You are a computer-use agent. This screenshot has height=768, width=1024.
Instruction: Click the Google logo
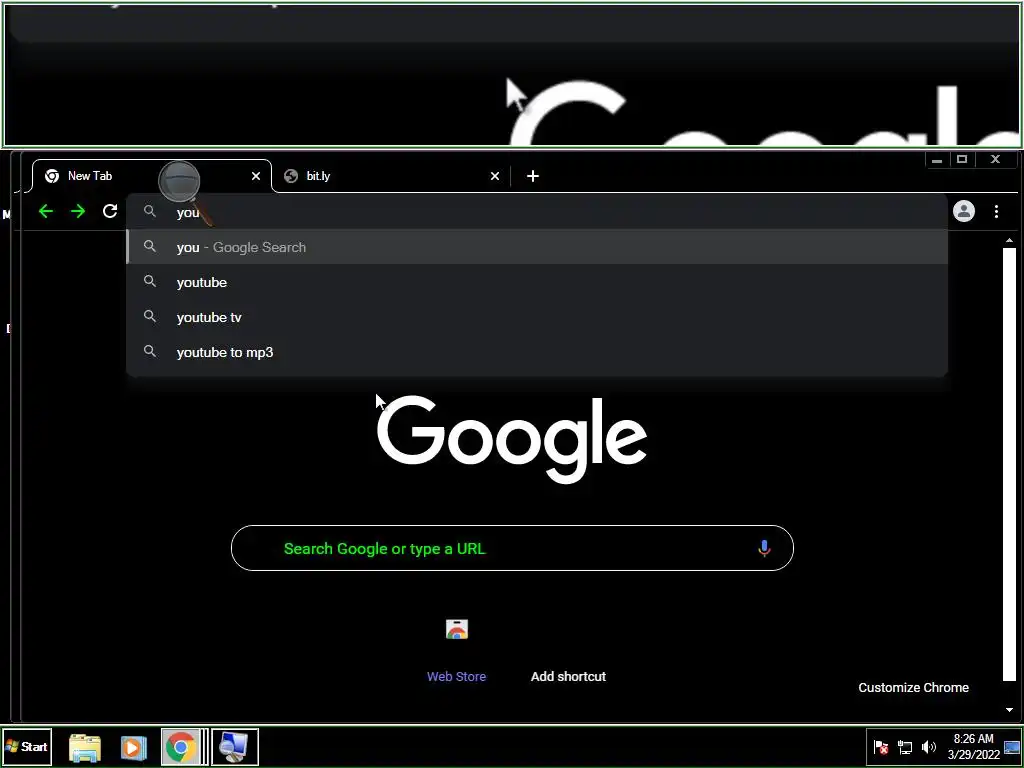(x=512, y=439)
